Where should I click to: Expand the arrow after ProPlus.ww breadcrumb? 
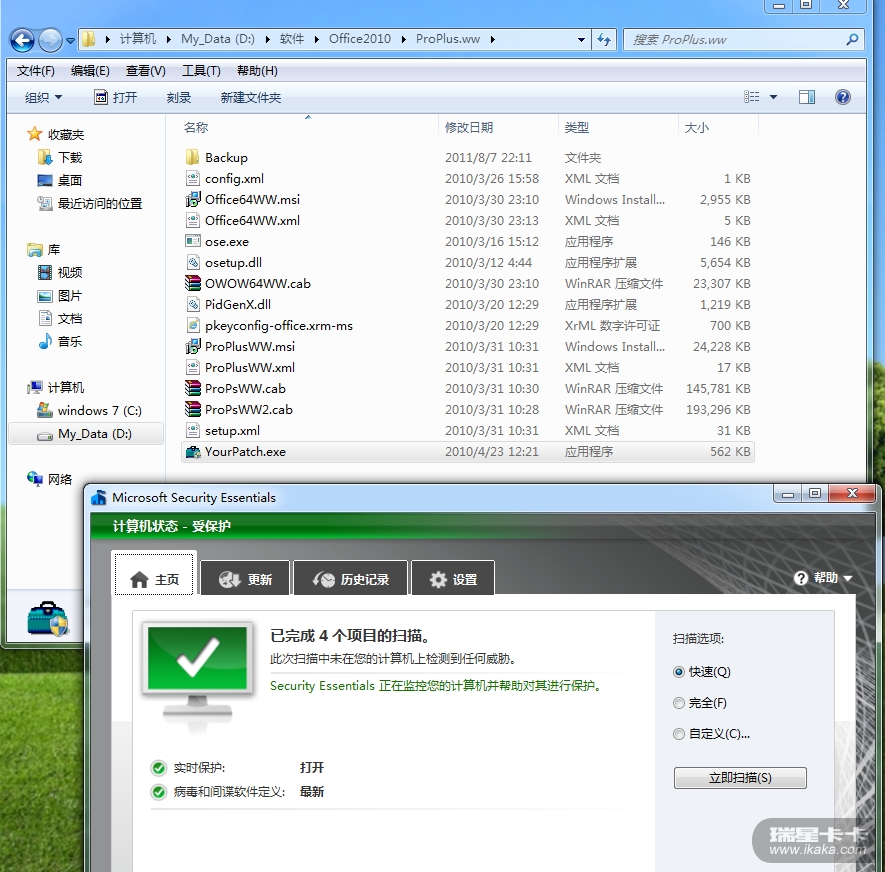pyautogui.click(x=493, y=40)
